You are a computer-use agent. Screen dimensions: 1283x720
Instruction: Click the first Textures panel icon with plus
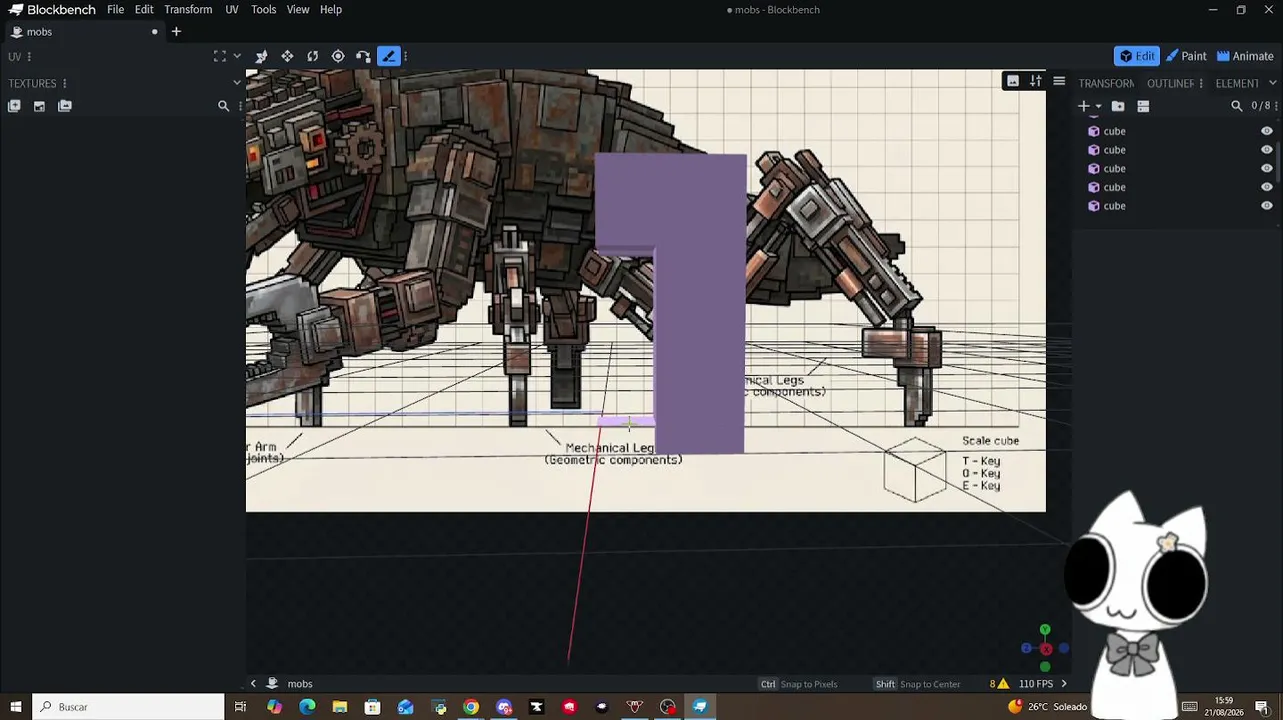tap(14, 106)
